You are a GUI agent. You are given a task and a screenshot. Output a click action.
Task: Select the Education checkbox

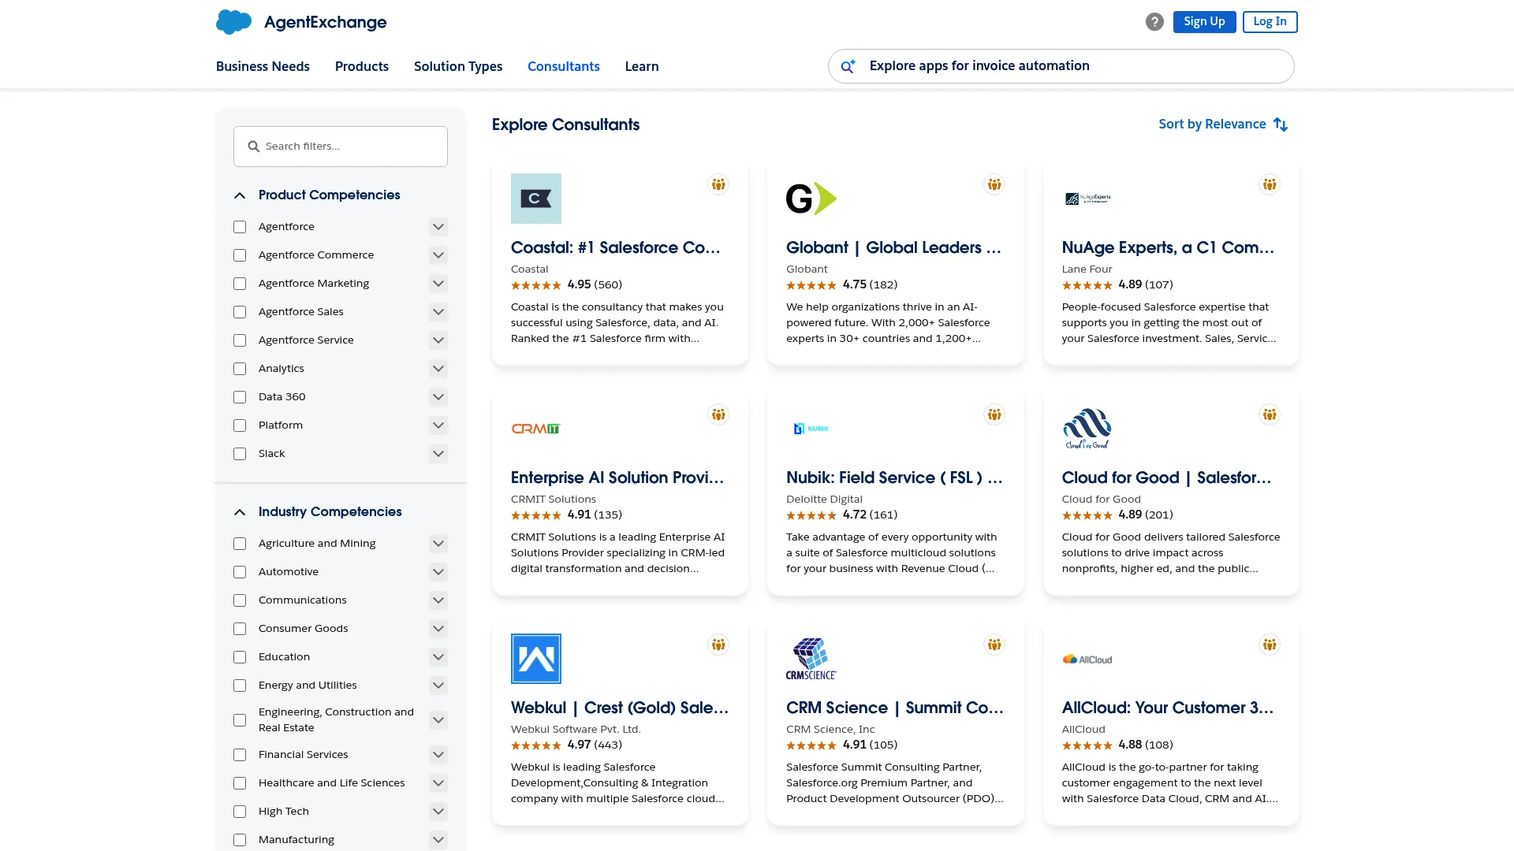click(x=240, y=657)
